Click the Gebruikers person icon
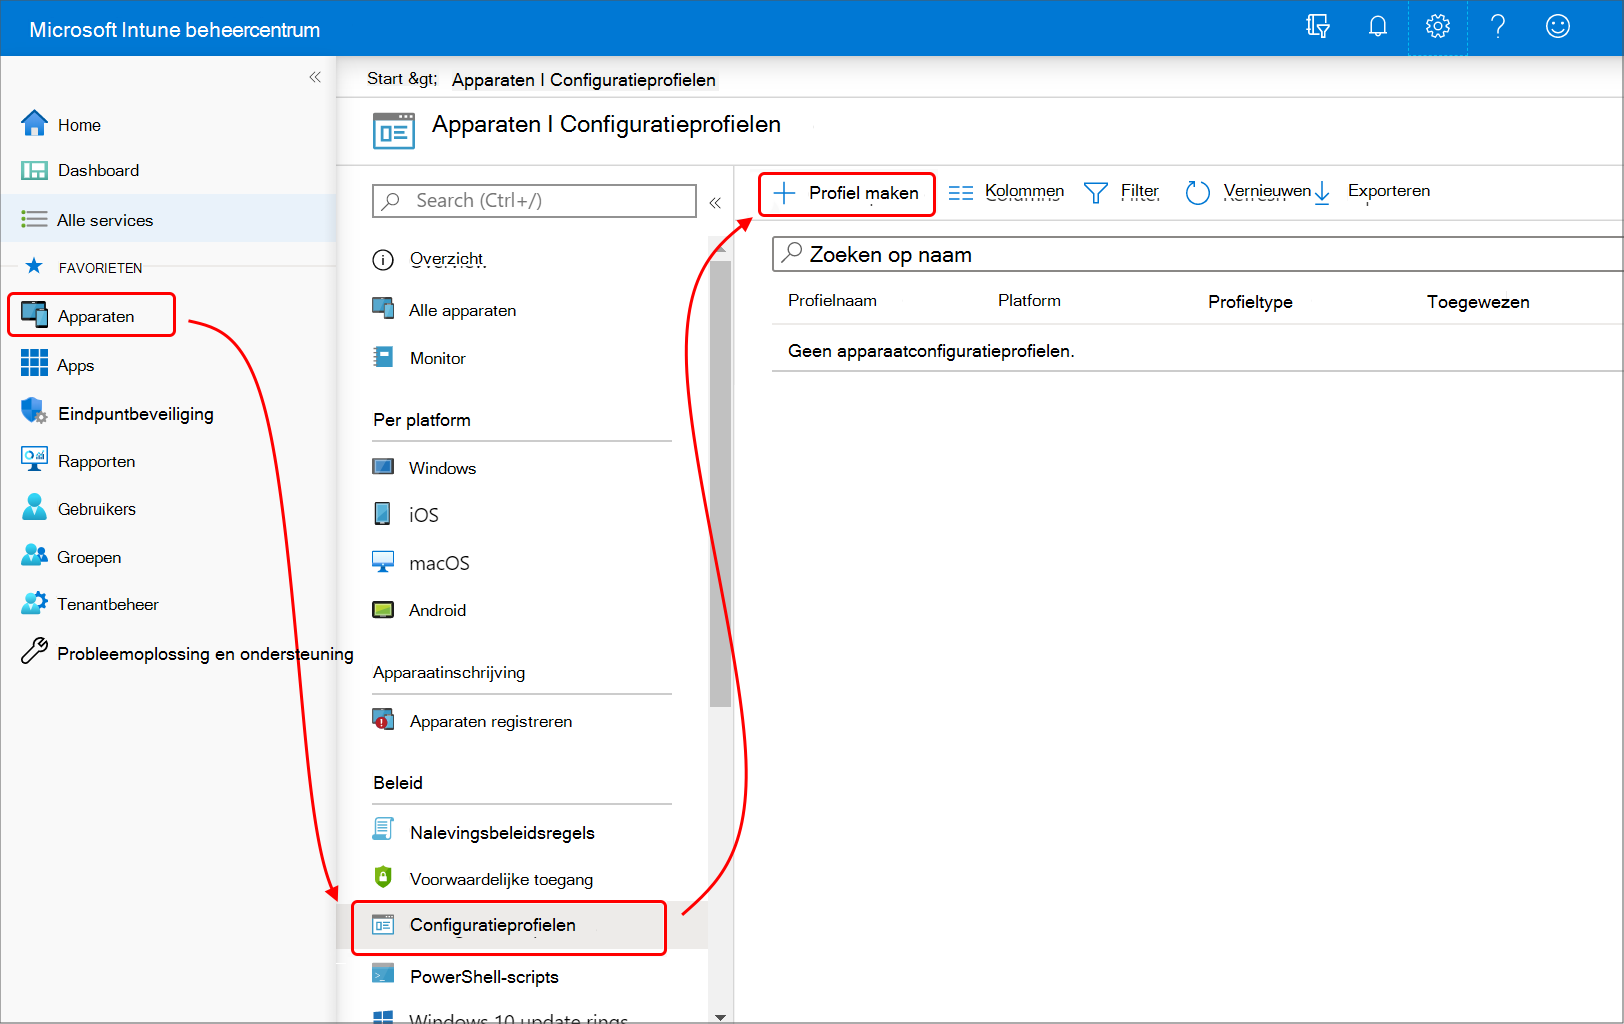The height and width of the screenshot is (1024, 1624). pos(34,507)
